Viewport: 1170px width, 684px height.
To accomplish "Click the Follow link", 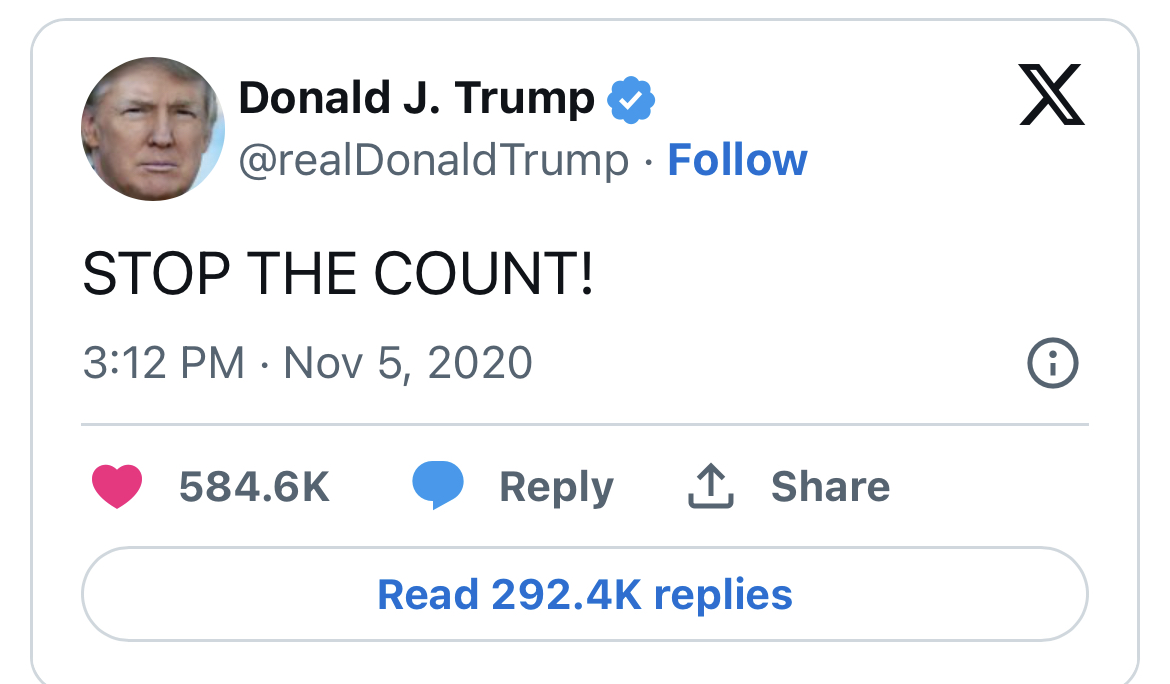I will click(737, 160).
